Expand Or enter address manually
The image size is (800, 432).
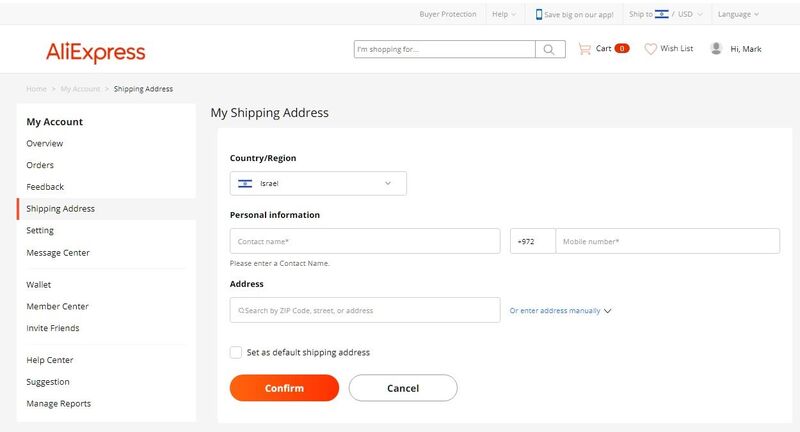pos(560,311)
